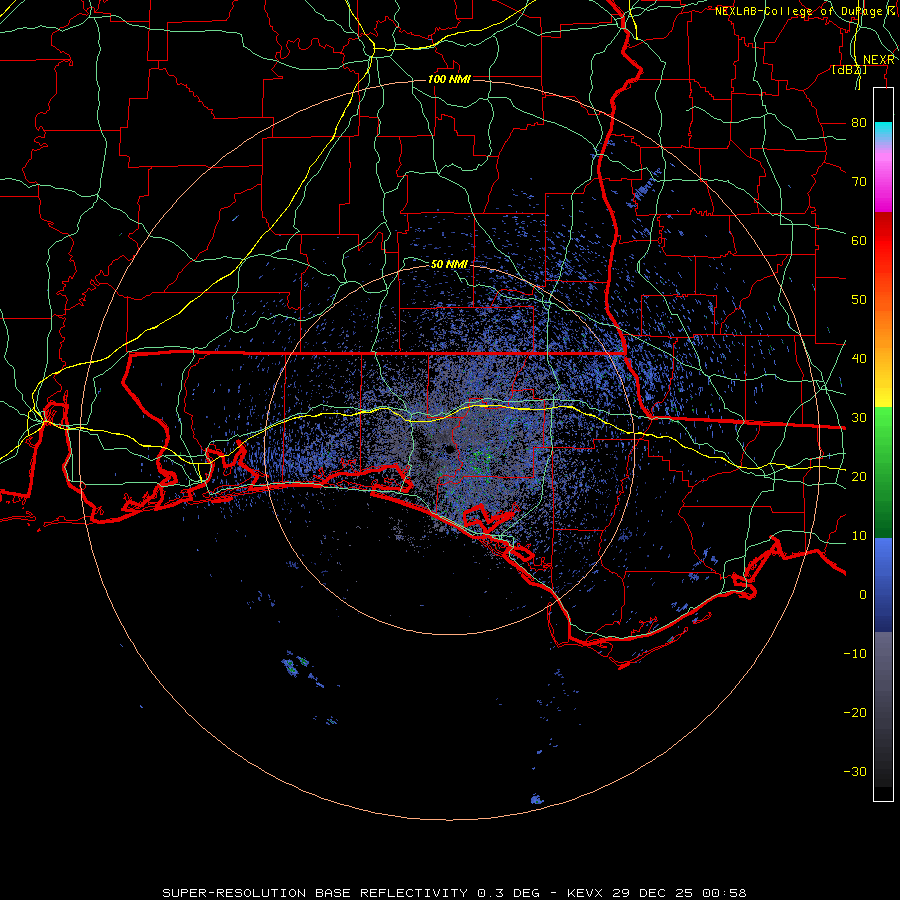Click the [dBZ] unit label above the scale
The height and width of the screenshot is (900, 900).
pos(849,70)
